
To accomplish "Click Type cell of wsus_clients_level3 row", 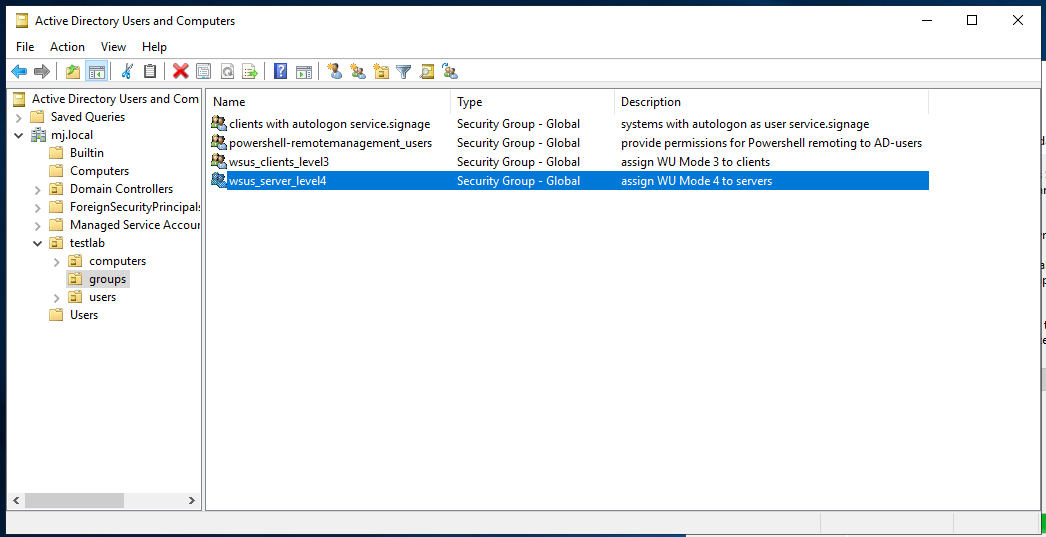I will pos(518,161).
